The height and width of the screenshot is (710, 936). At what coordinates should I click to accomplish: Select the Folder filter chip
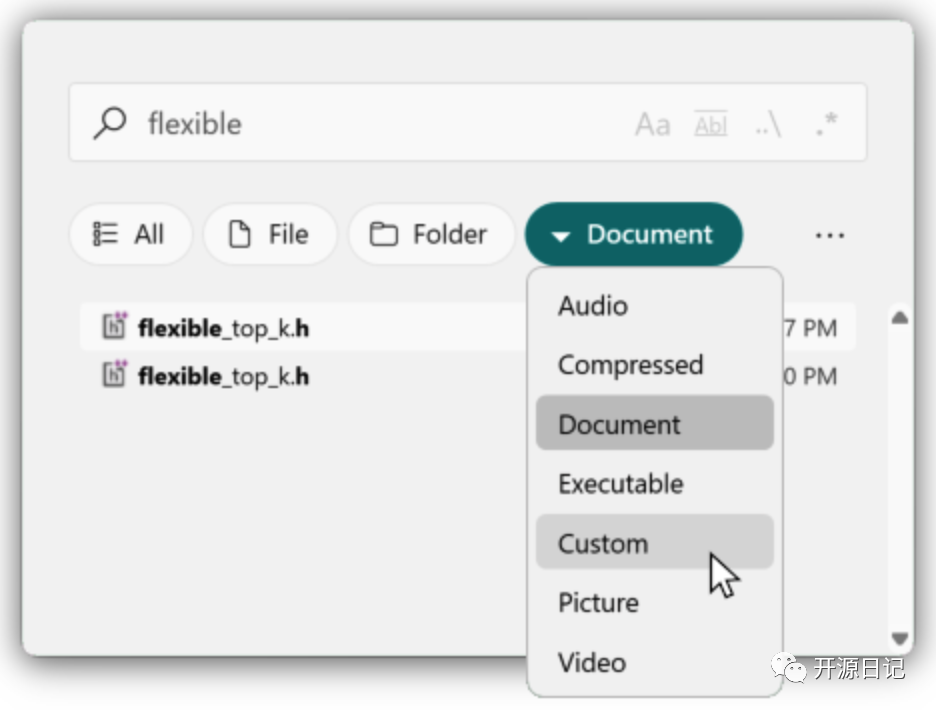point(430,234)
